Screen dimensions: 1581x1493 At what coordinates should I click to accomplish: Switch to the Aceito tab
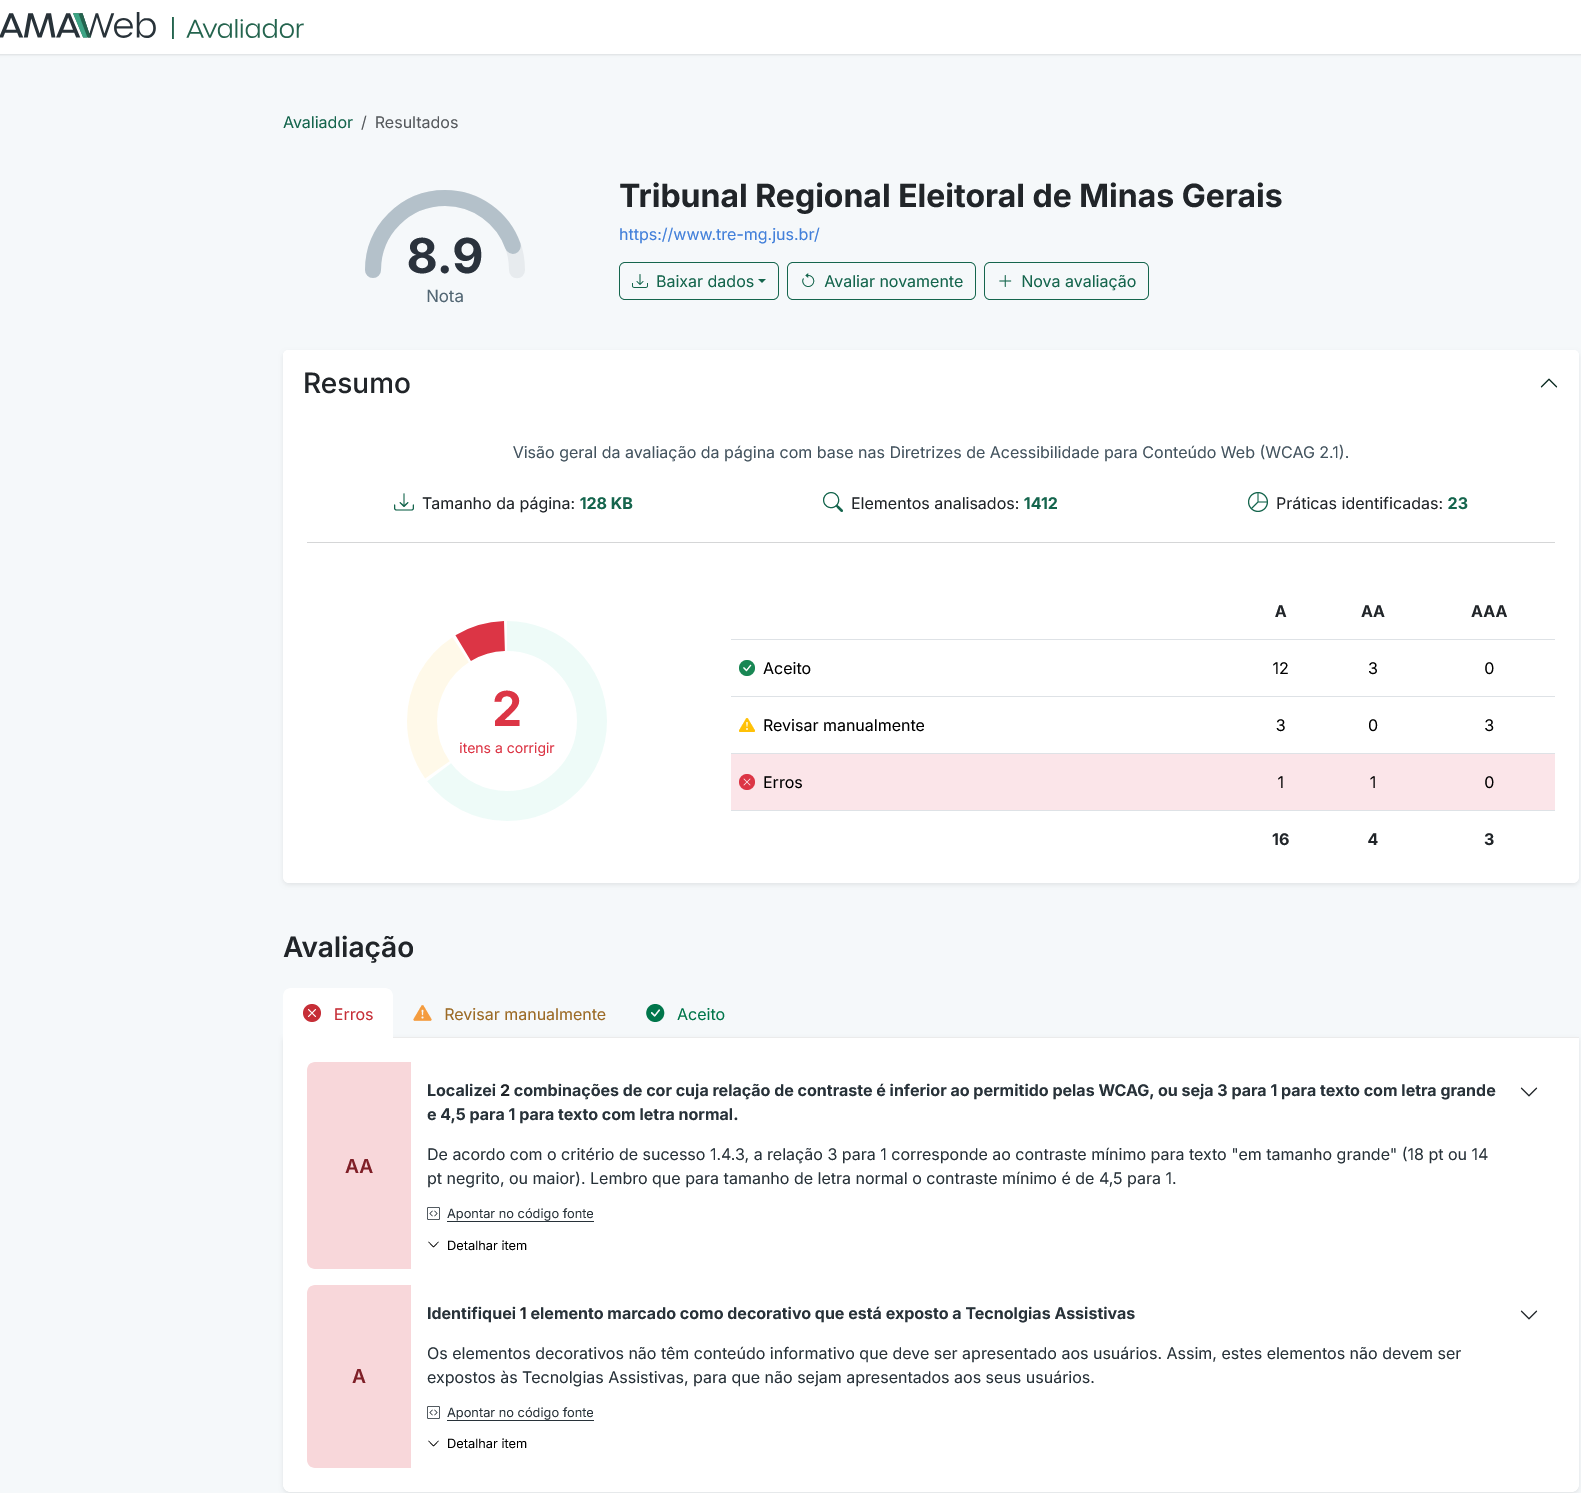point(686,1014)
